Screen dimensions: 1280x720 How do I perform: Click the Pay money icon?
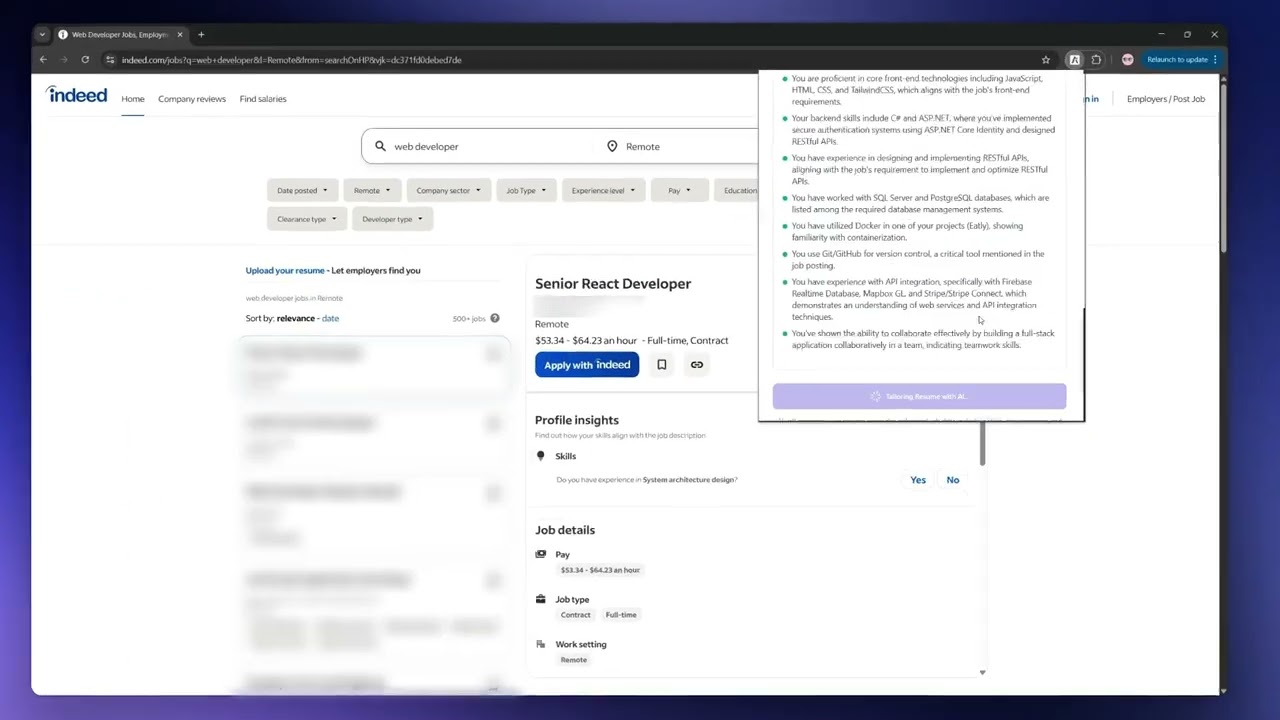tap(541, 554)
